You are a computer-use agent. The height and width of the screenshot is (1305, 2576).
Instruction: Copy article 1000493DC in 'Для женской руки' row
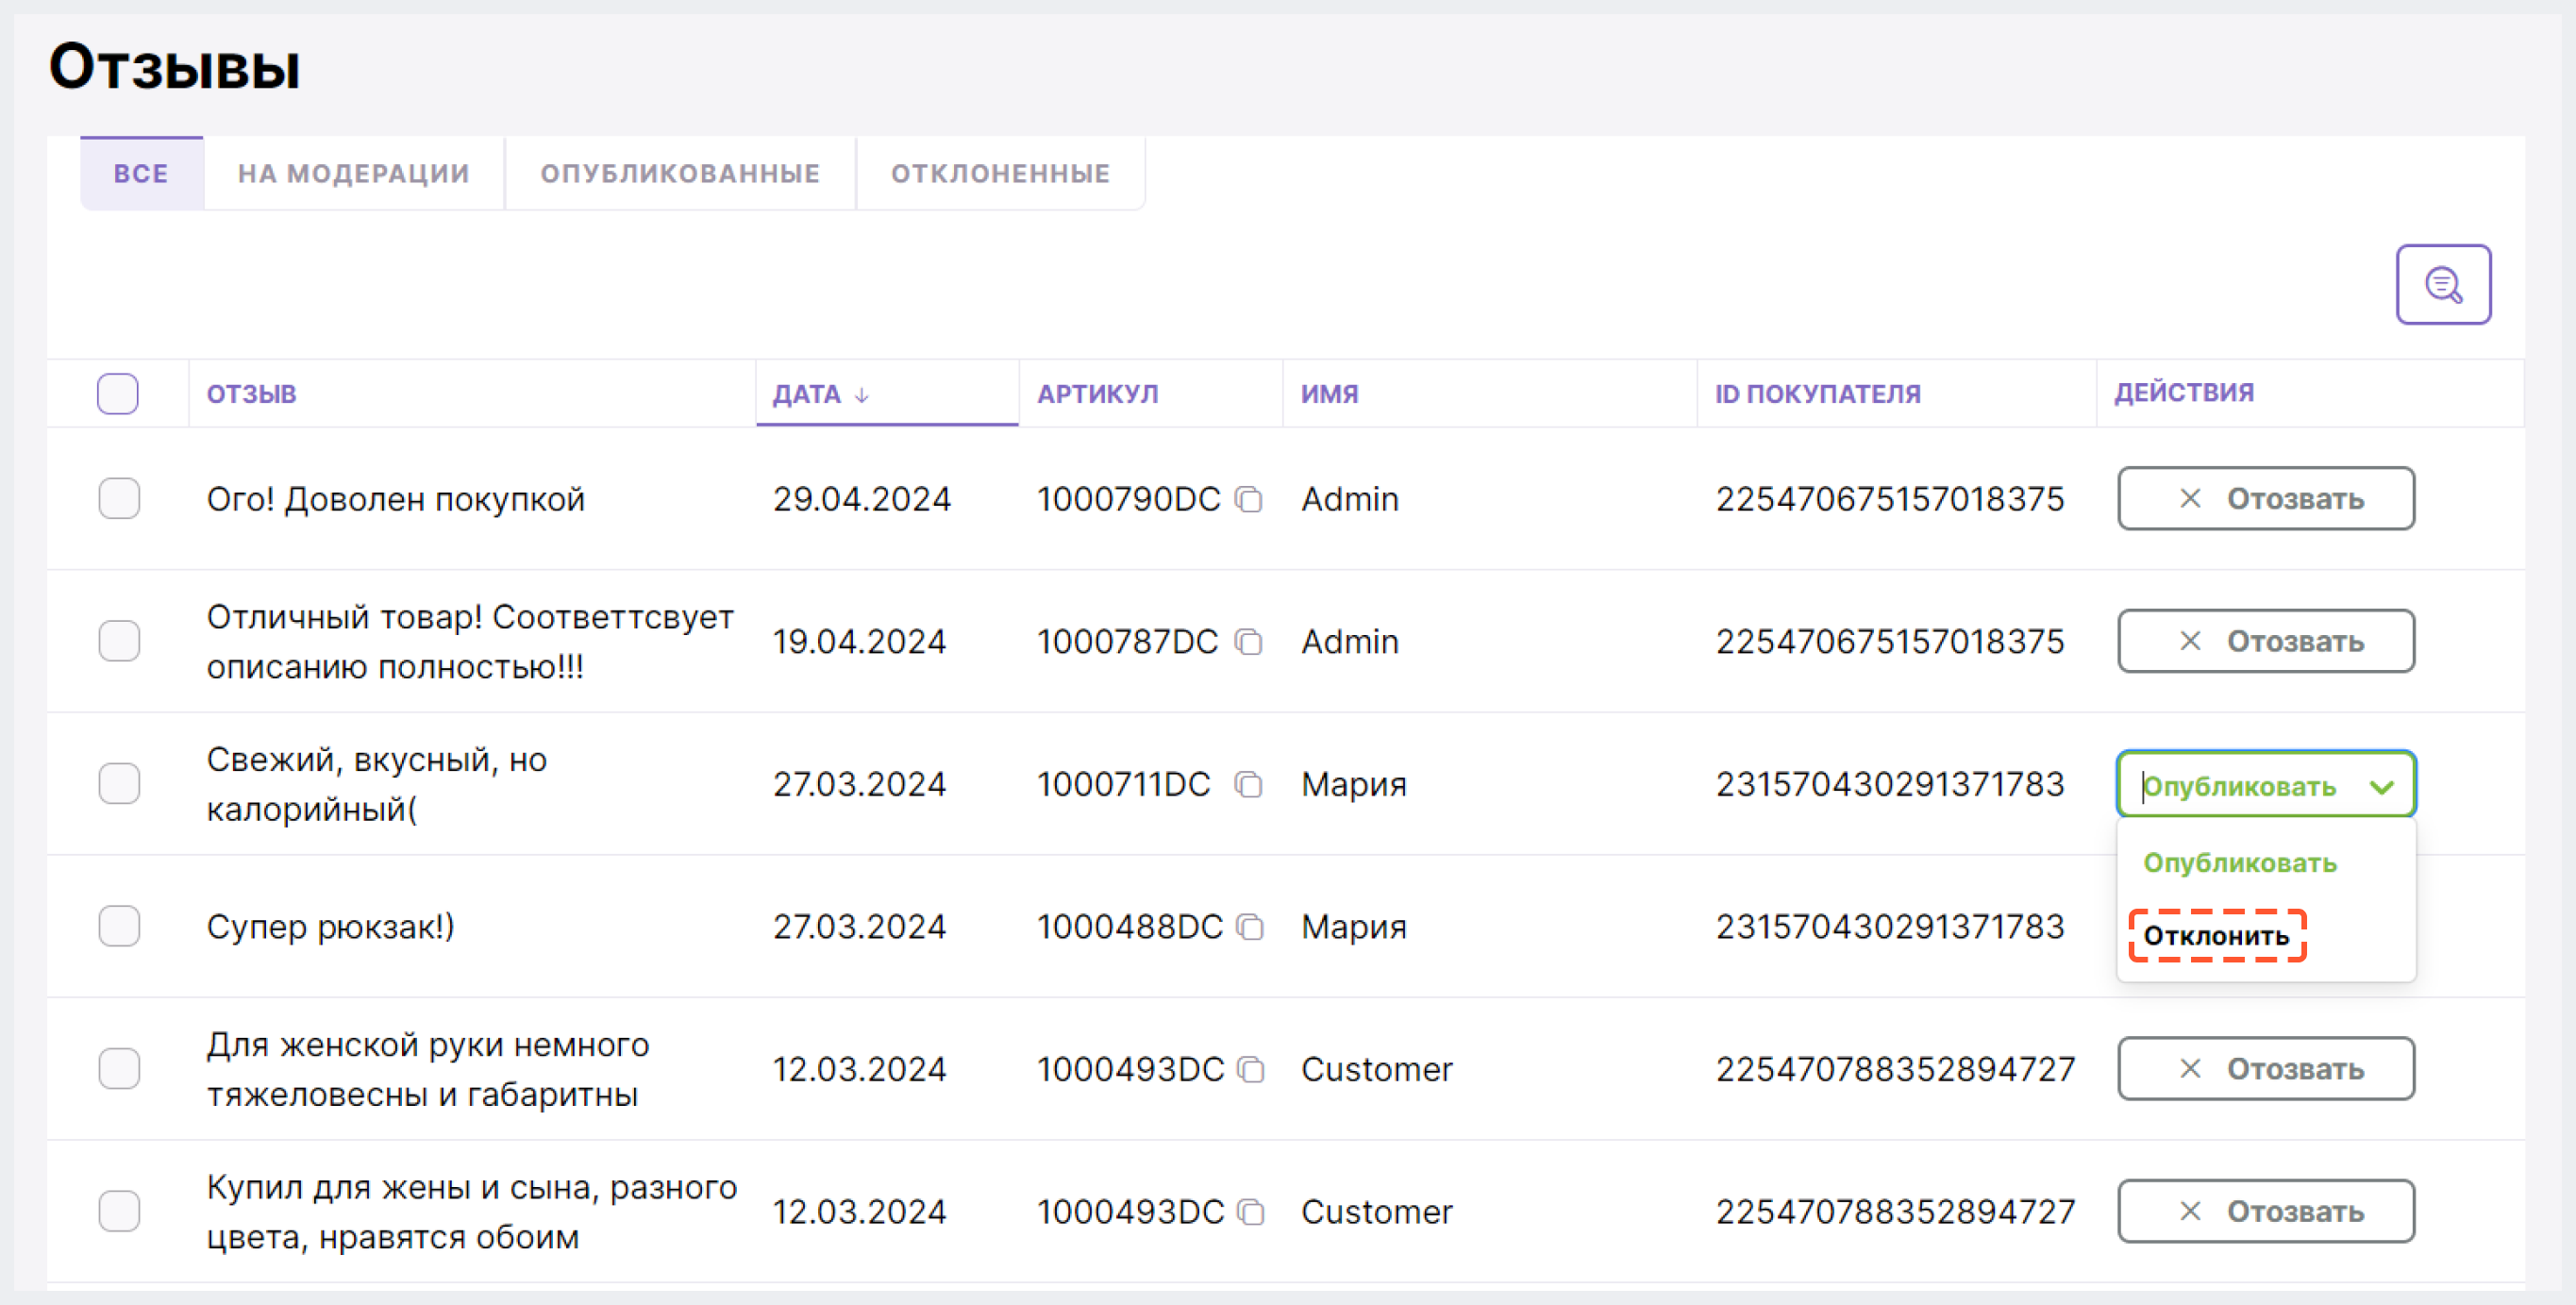pos(1251,1069)
